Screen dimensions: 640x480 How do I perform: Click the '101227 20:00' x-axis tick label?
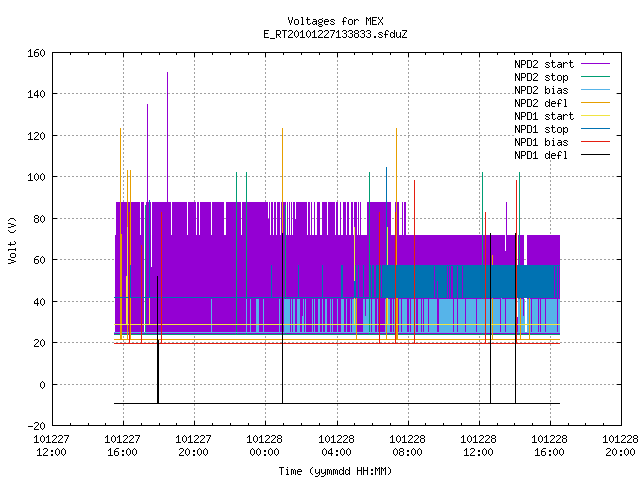[x=193, y=446]
